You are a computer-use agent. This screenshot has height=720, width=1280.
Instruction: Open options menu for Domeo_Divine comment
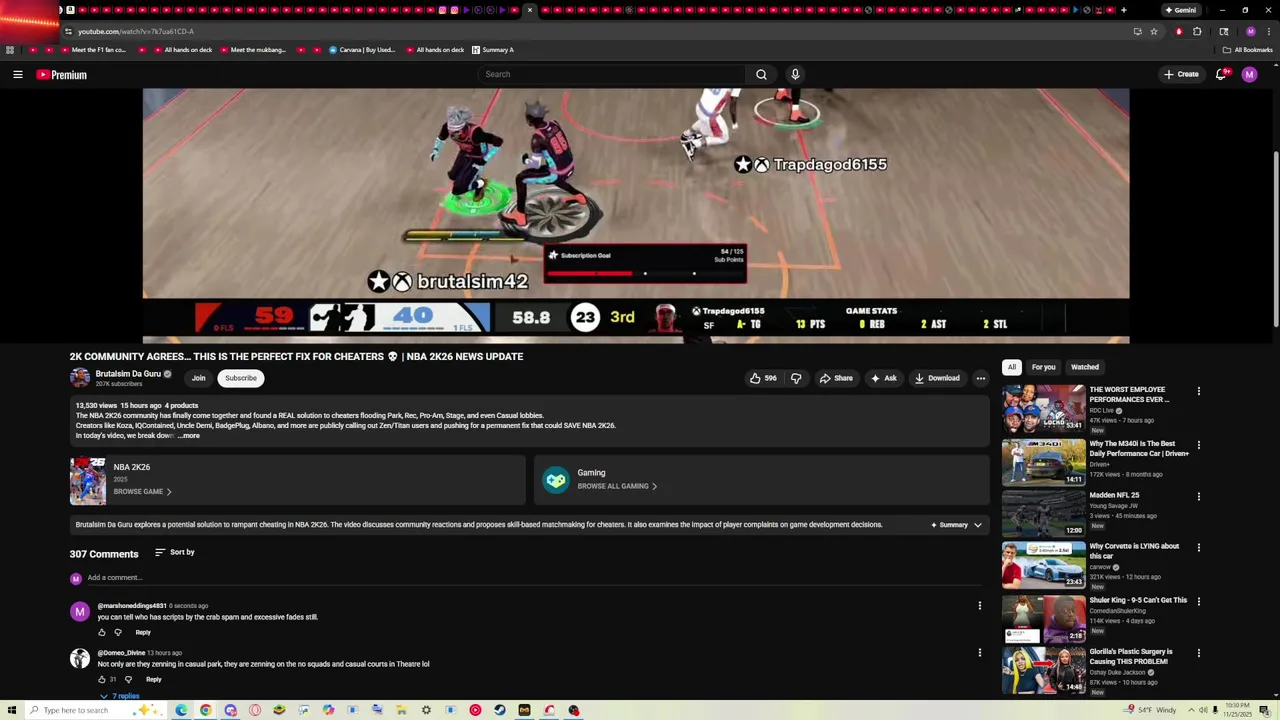click(x=980, y=652)
